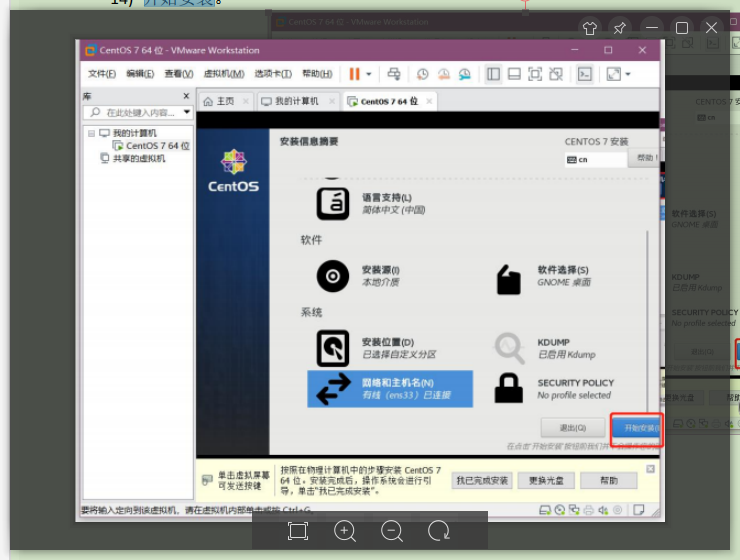740x560 pixels.
Task: Zoom out with the magnifier minus icon
Action: pyautogui.click(x=392, y=531)
